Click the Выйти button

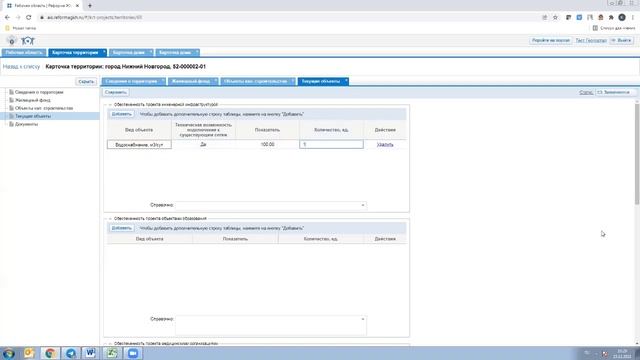pyautogui.click(x=622, y=40)
